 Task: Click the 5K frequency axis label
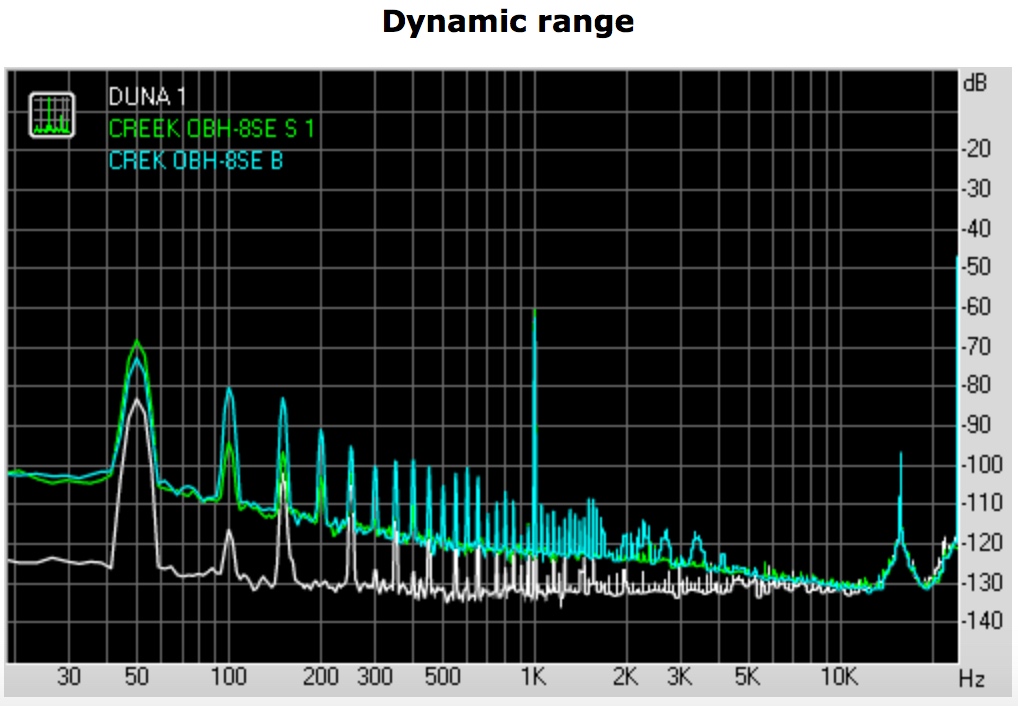[x=746, y=677]
